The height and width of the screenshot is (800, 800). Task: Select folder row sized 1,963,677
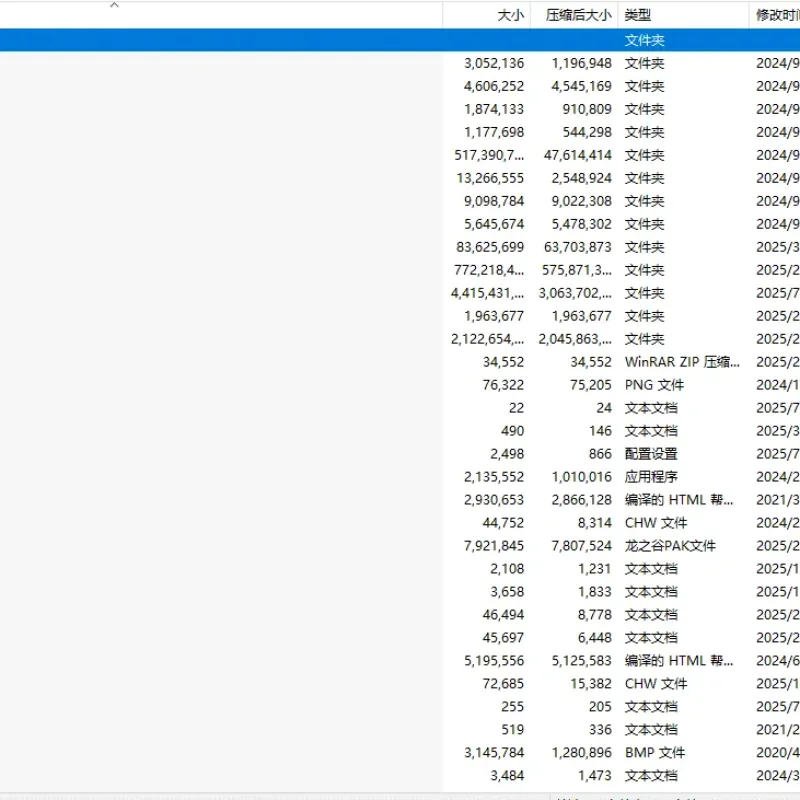400,316
